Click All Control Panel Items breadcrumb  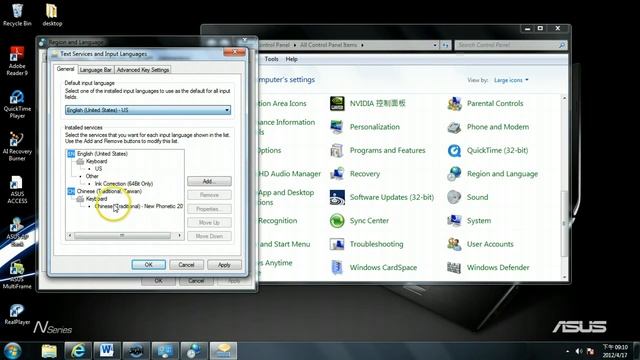(x=329, y=45)
